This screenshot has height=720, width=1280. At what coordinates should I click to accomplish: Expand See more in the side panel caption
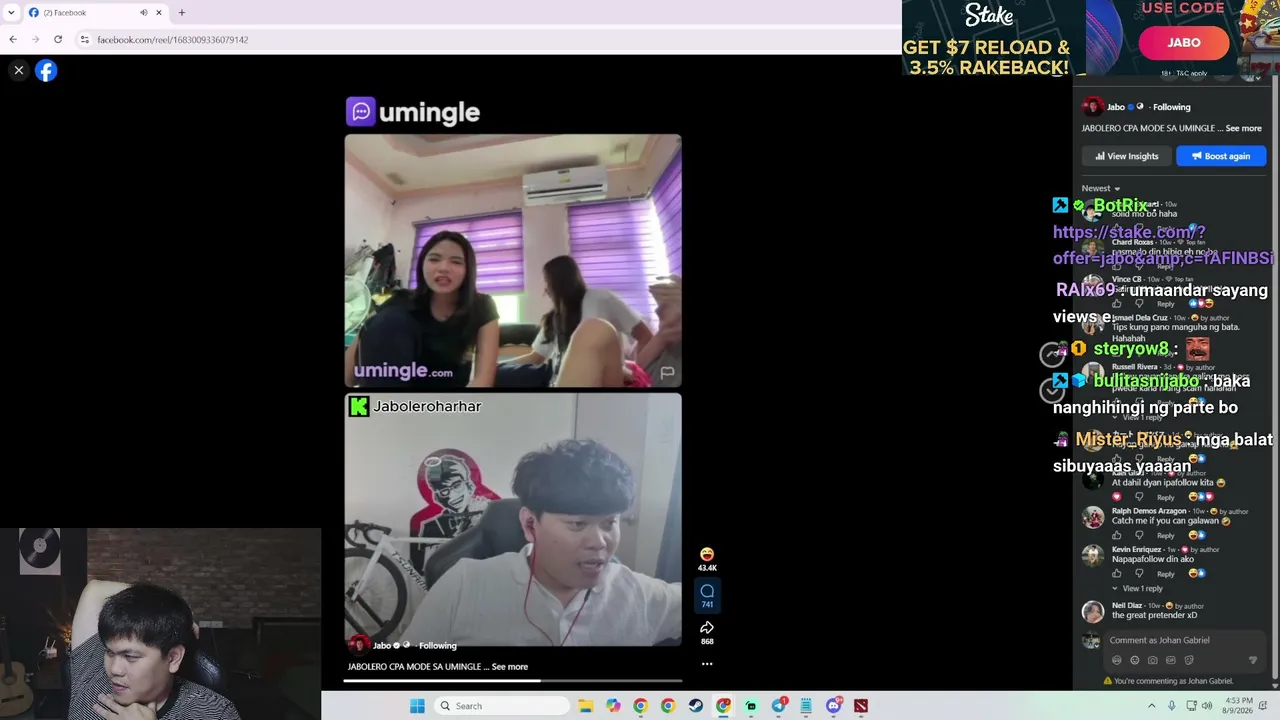1244,128
